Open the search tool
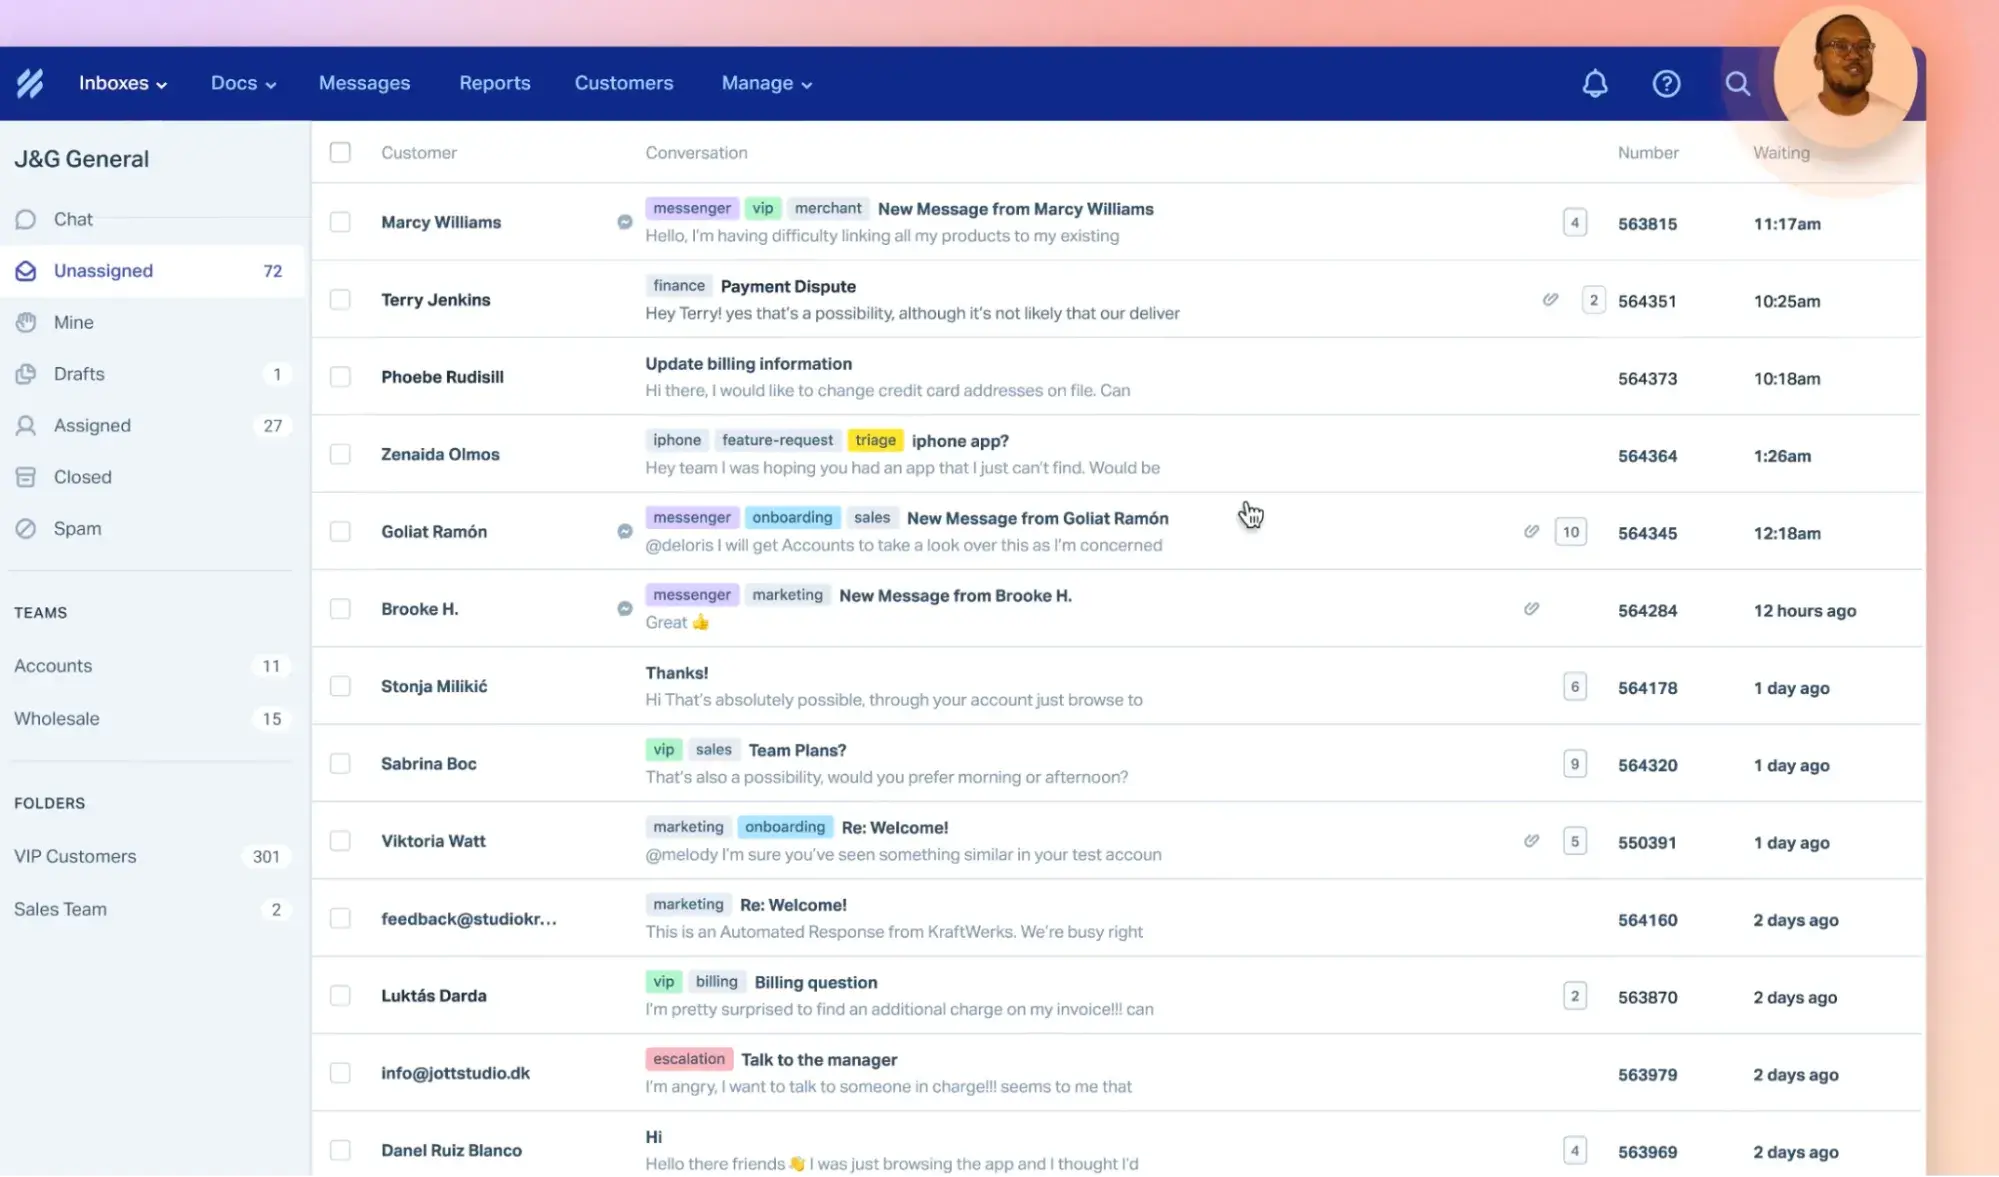The image size is (1999, 1177). [x=1738, y=83]
